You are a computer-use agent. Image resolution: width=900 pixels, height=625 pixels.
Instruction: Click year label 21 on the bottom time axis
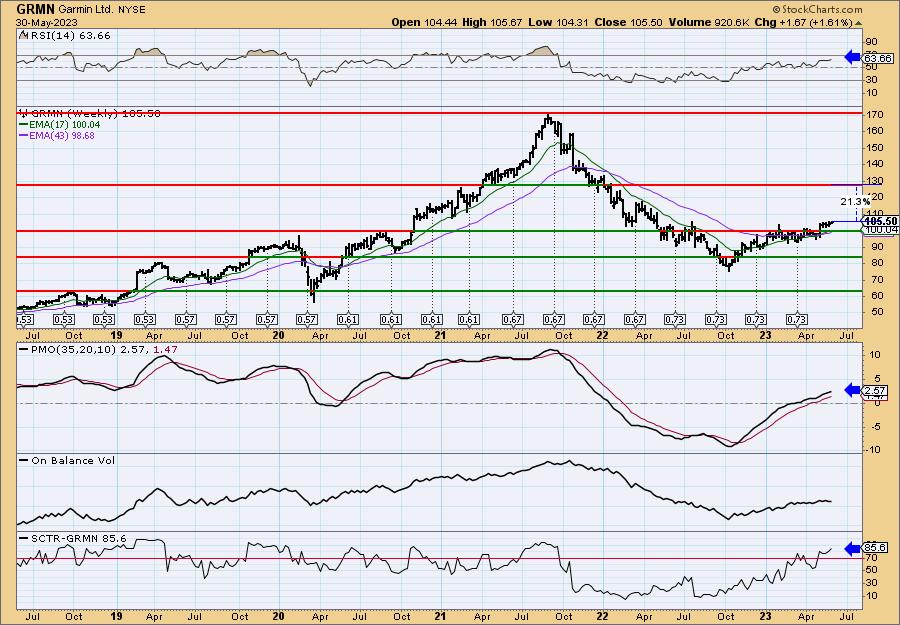[440, 617]
